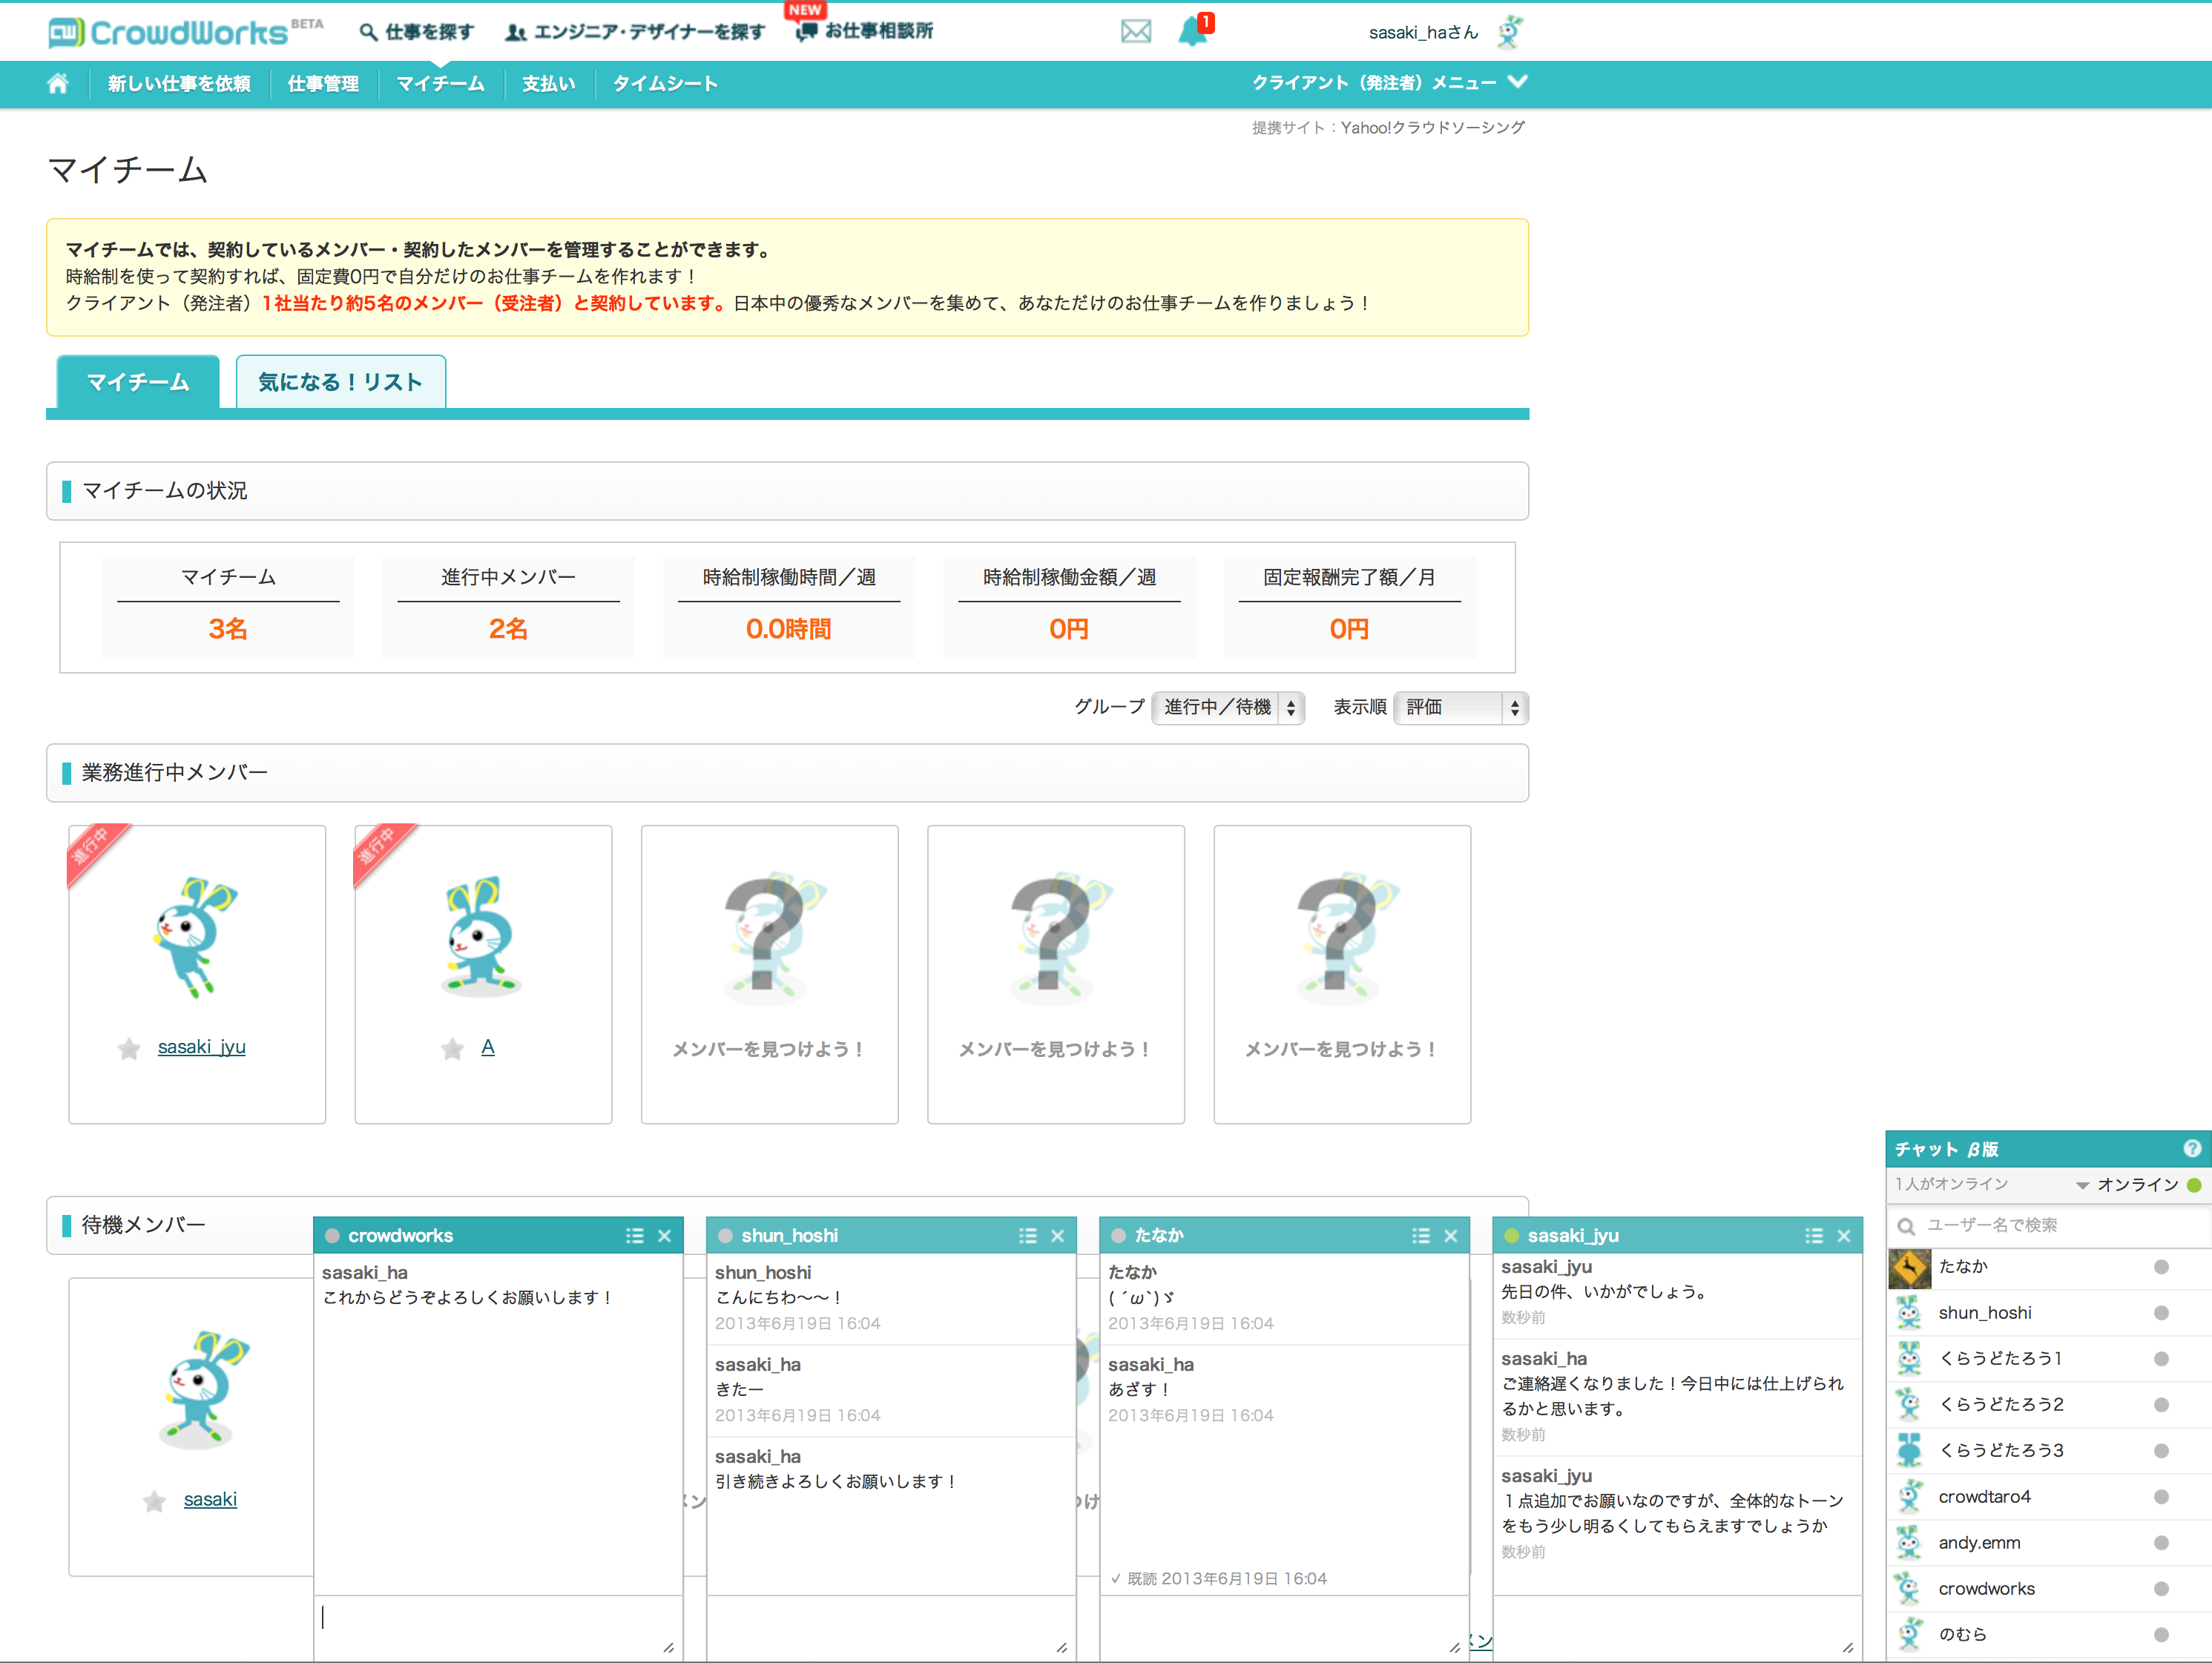Screen dimensions: 2212x1663
Task: Open sasaki_jyu's profile link
Action: [200, 1047]
